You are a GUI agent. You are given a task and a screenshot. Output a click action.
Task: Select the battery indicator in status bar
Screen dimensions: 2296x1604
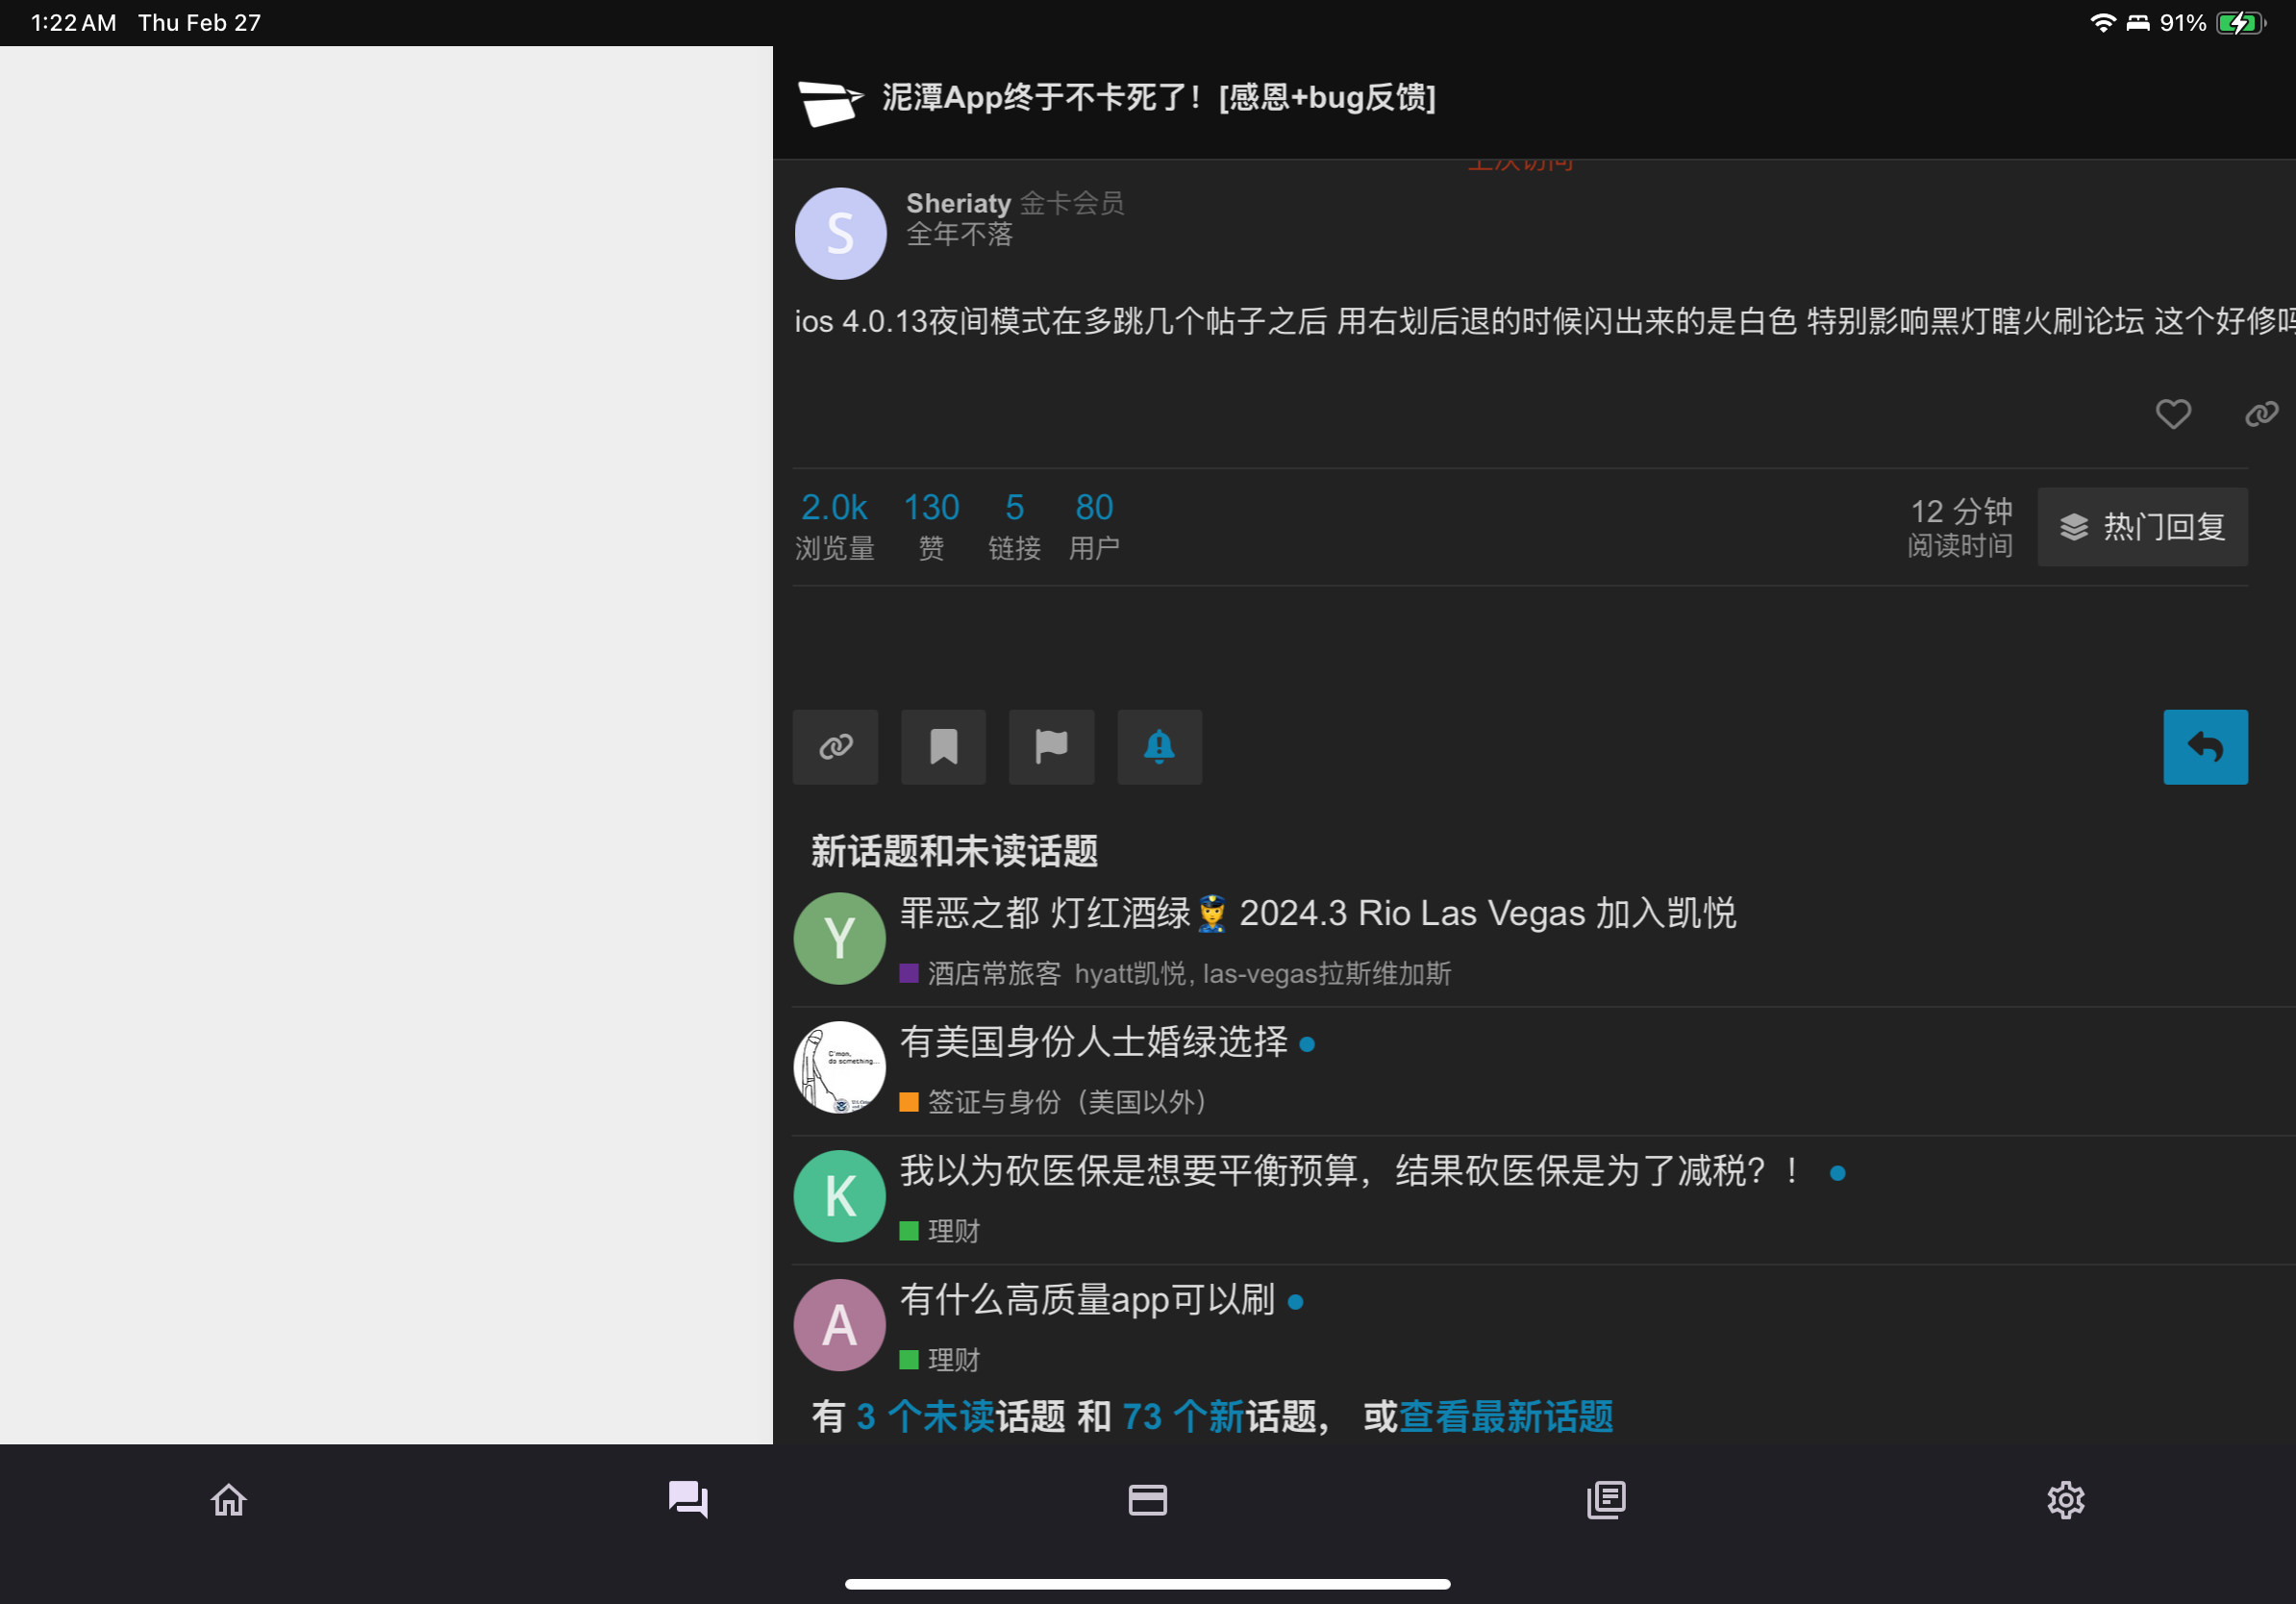click(x=2240, y=23)
